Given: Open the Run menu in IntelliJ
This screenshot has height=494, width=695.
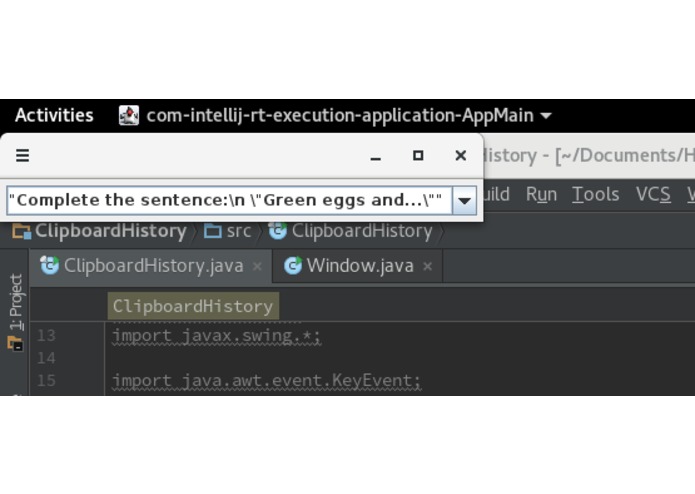Looking at the screenshot, I should coord(541,194).
